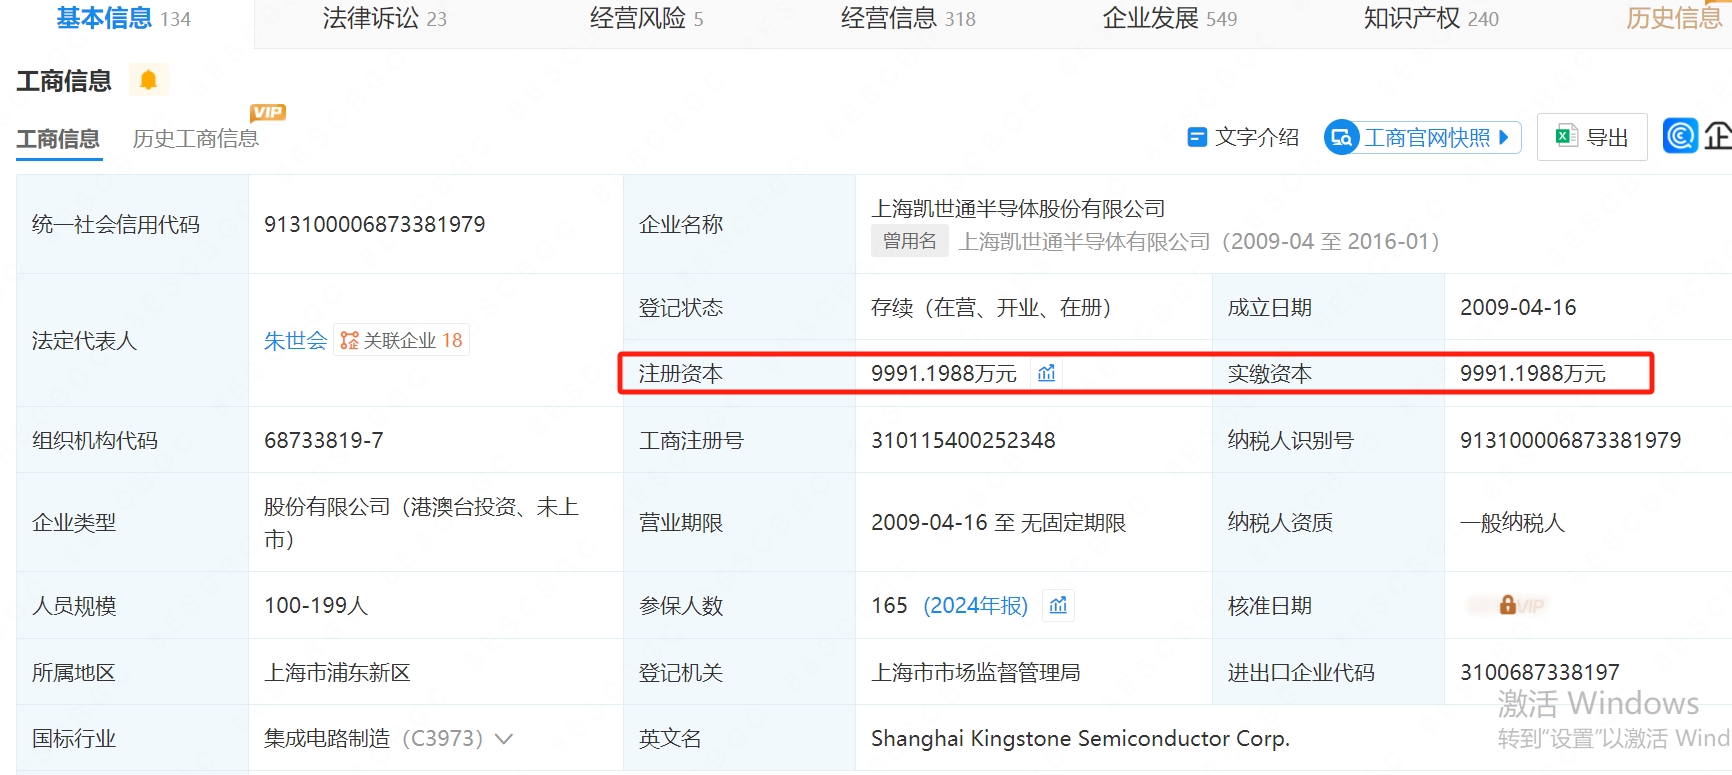
Task: Click credit code 913100006873381979 under 统一社会信用代码
Action: 374,224
